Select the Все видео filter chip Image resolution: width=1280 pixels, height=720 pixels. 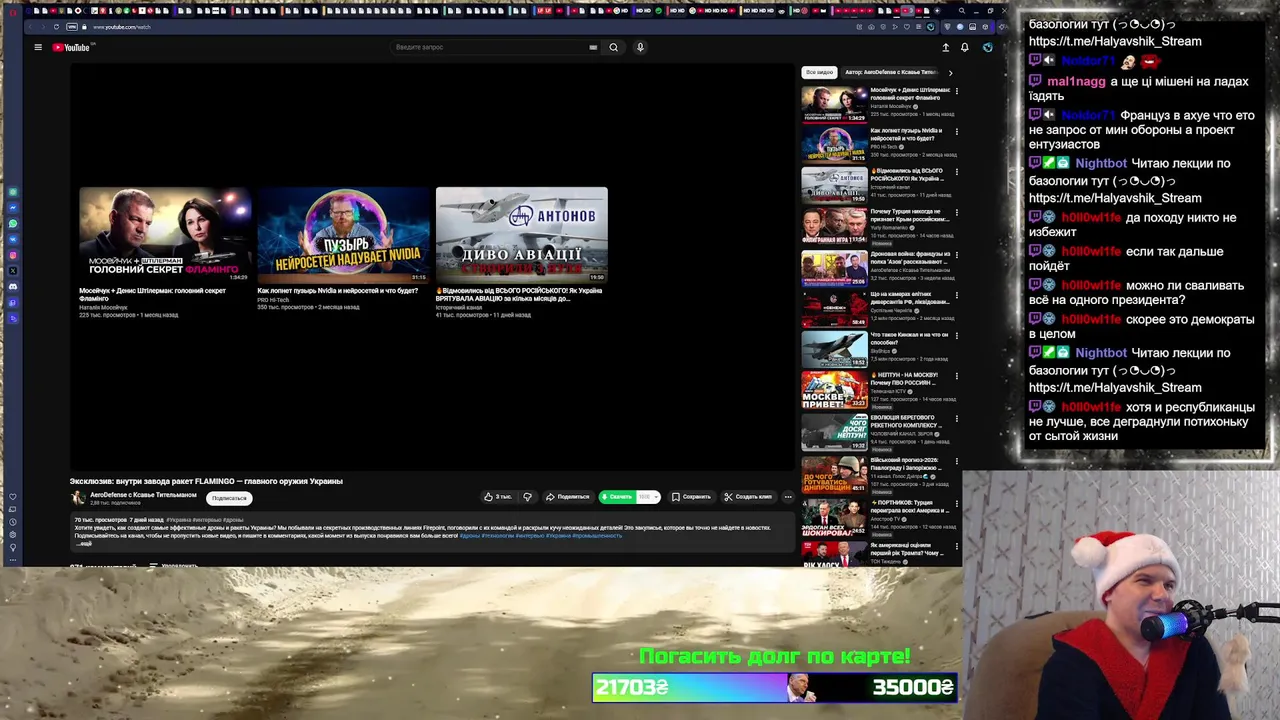(819, 72)
